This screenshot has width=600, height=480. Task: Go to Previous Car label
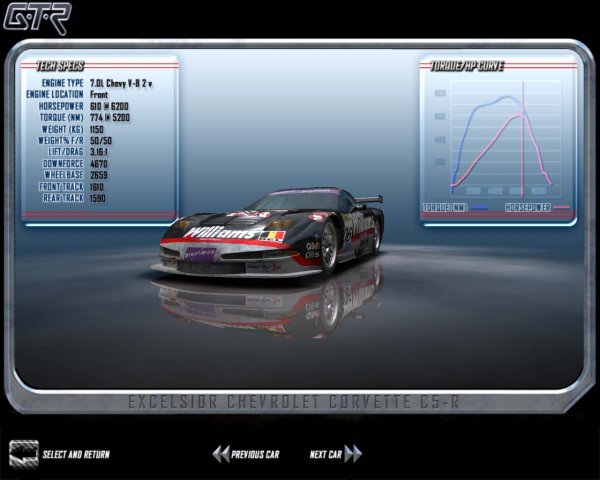(255, 455)
